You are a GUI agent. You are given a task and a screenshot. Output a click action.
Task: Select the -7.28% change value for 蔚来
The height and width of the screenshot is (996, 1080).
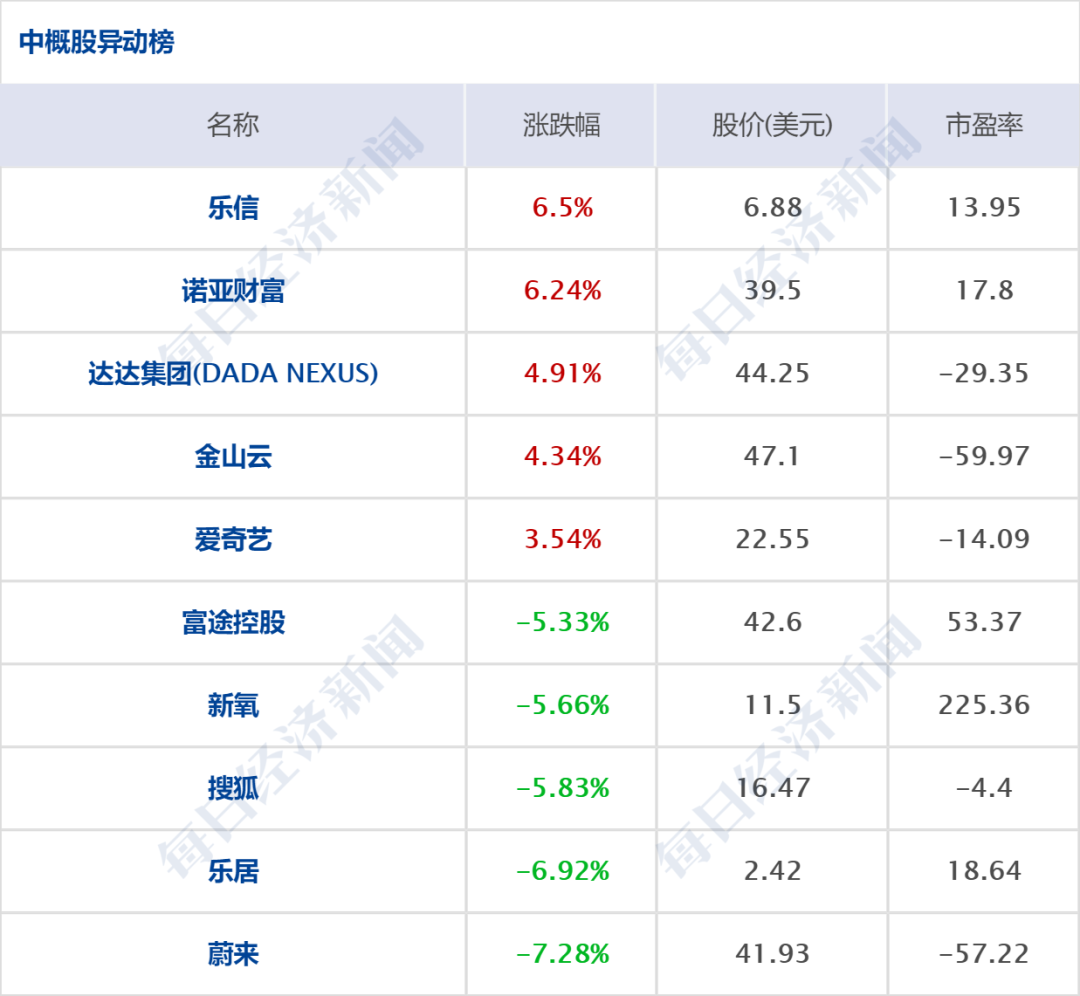tap(562, 954)
